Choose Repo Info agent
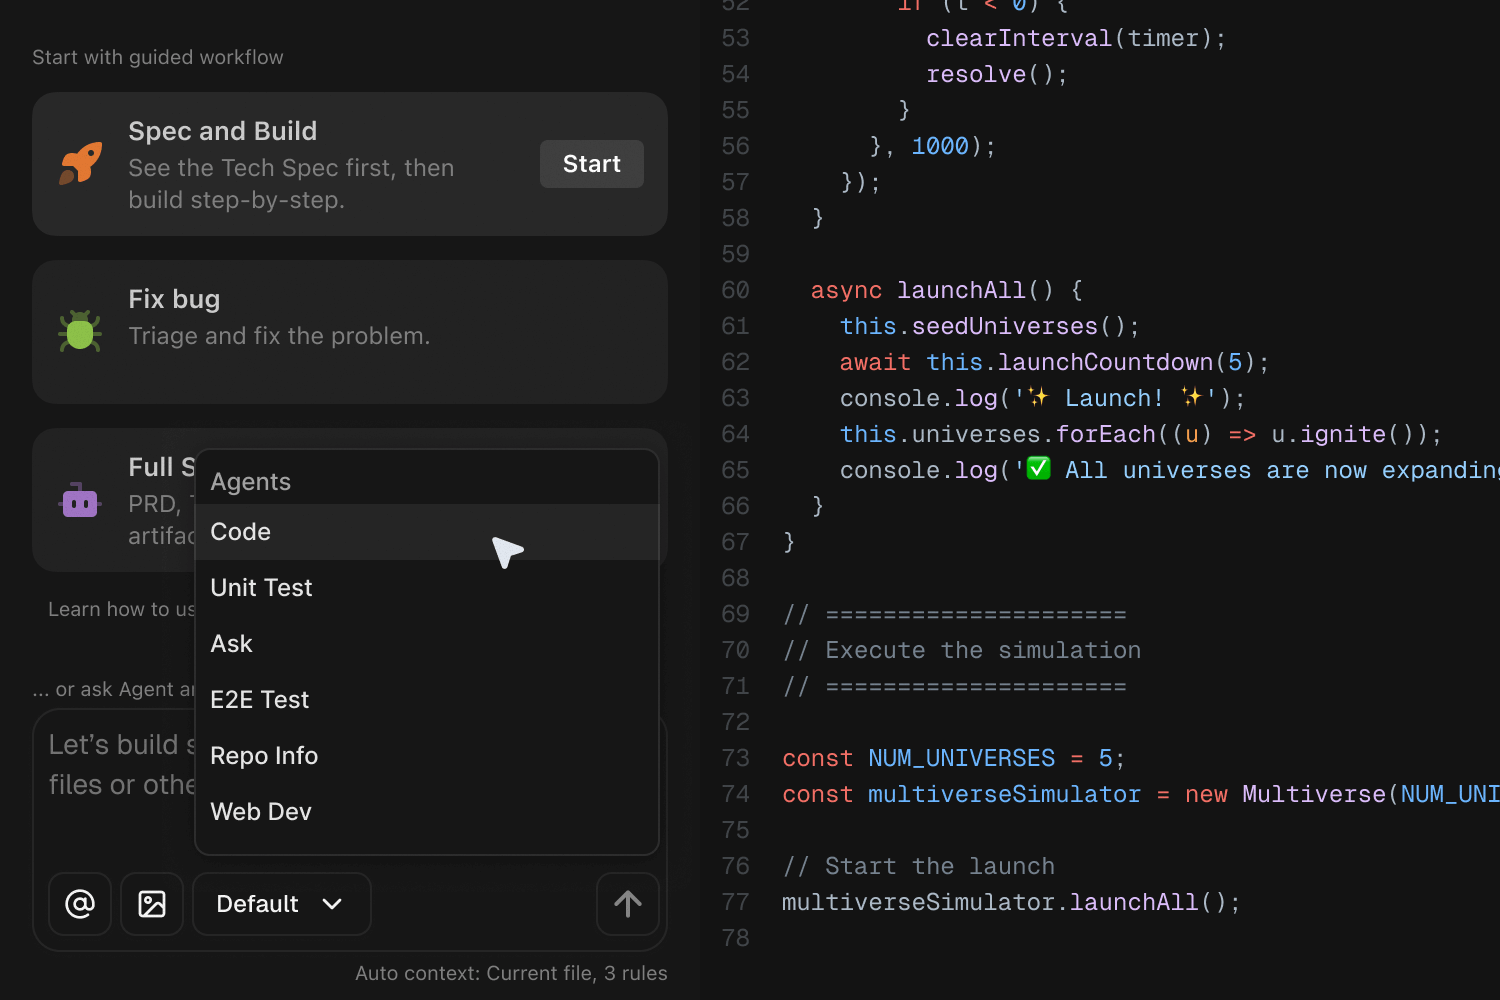1500x1000 pixels. click(264, 756)
